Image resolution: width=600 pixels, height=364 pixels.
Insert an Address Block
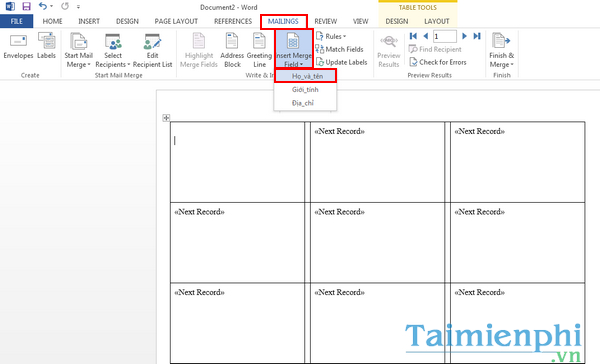click(x=232, y=51)
